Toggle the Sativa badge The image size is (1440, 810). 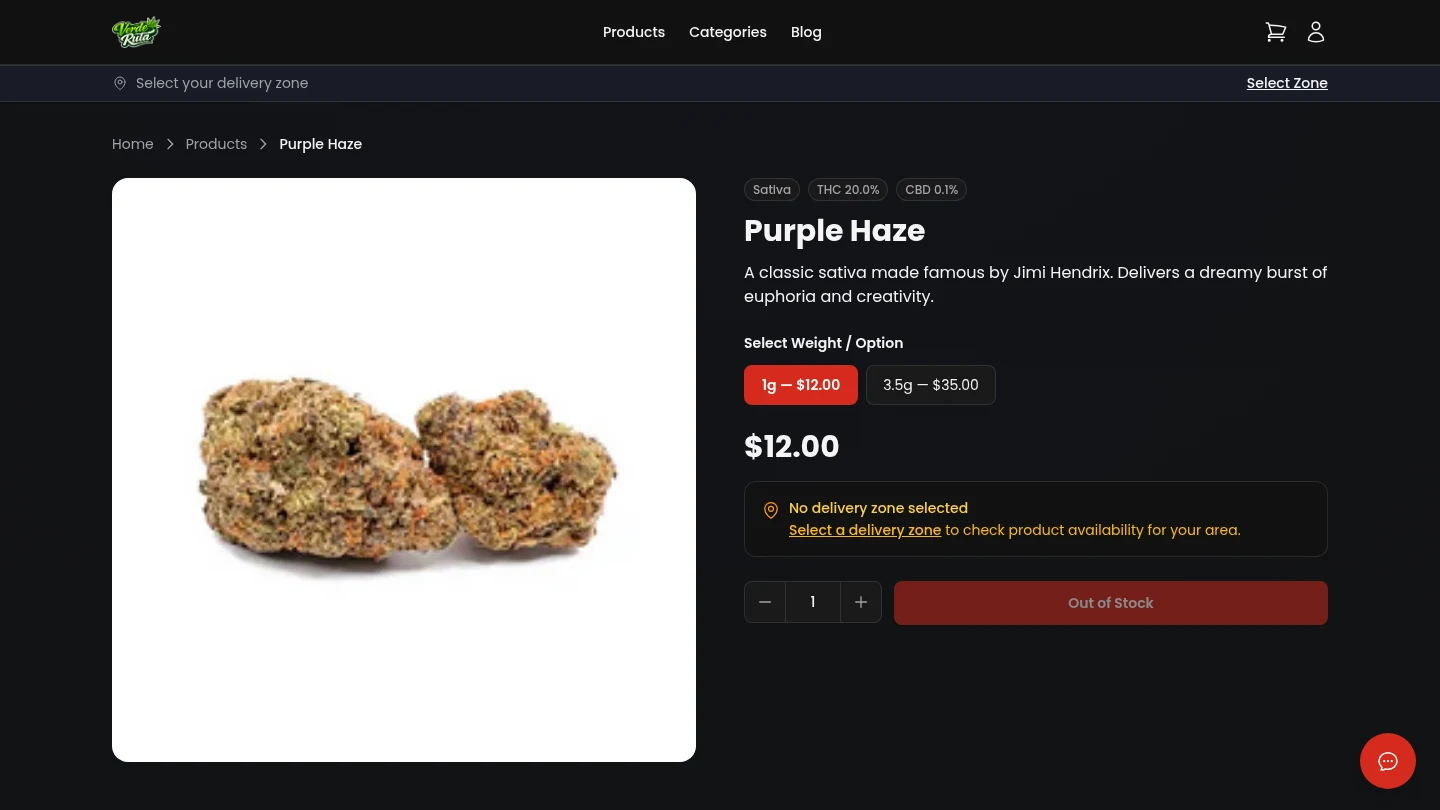click(x=772, y=189)
